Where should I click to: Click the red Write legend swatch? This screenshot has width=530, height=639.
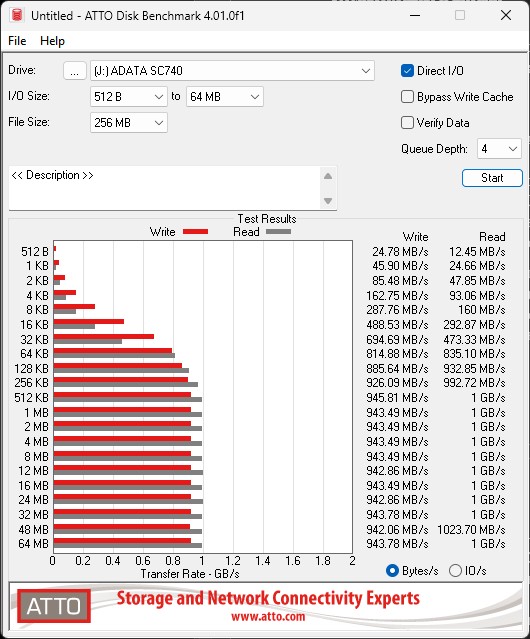pyautogui.click(x=196, y=231)
